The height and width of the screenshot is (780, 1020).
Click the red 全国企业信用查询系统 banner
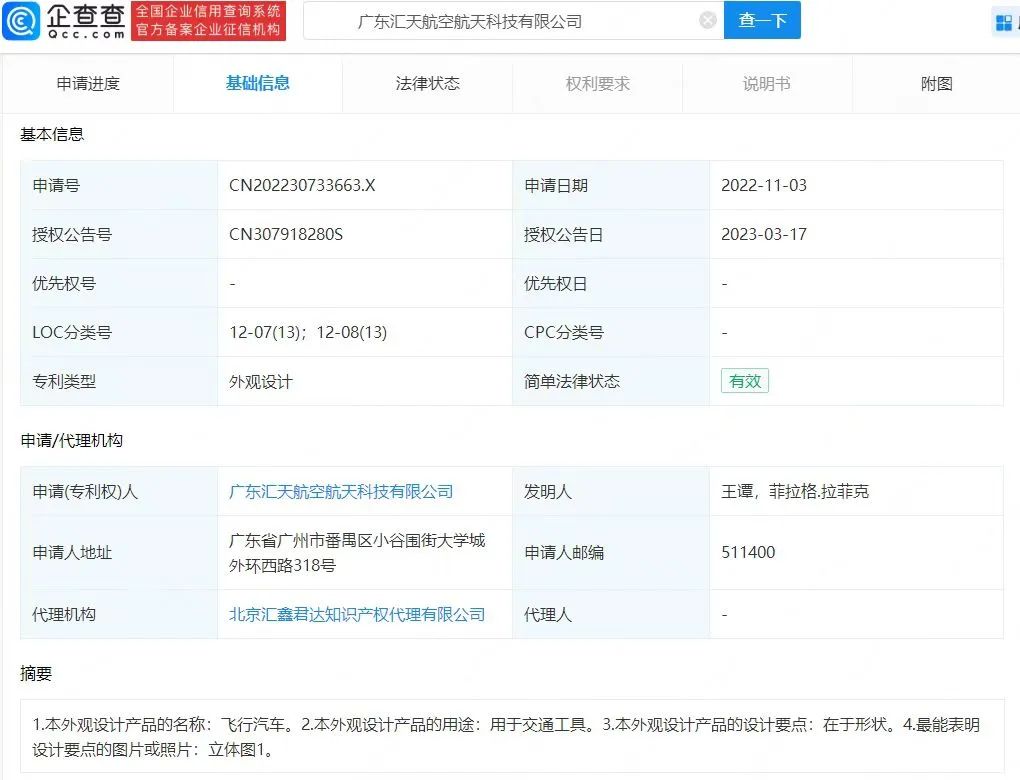click(x=208, y=21)
